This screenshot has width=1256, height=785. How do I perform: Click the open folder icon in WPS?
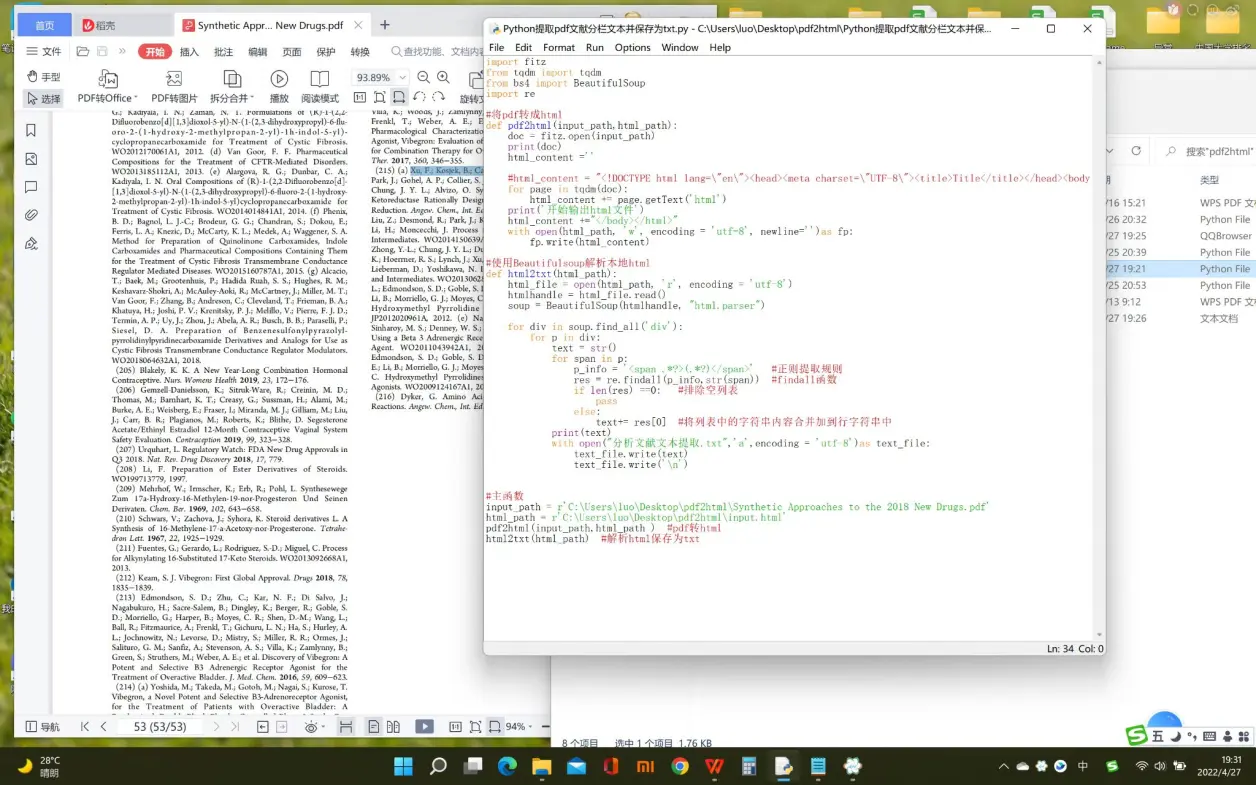point(83,51)
